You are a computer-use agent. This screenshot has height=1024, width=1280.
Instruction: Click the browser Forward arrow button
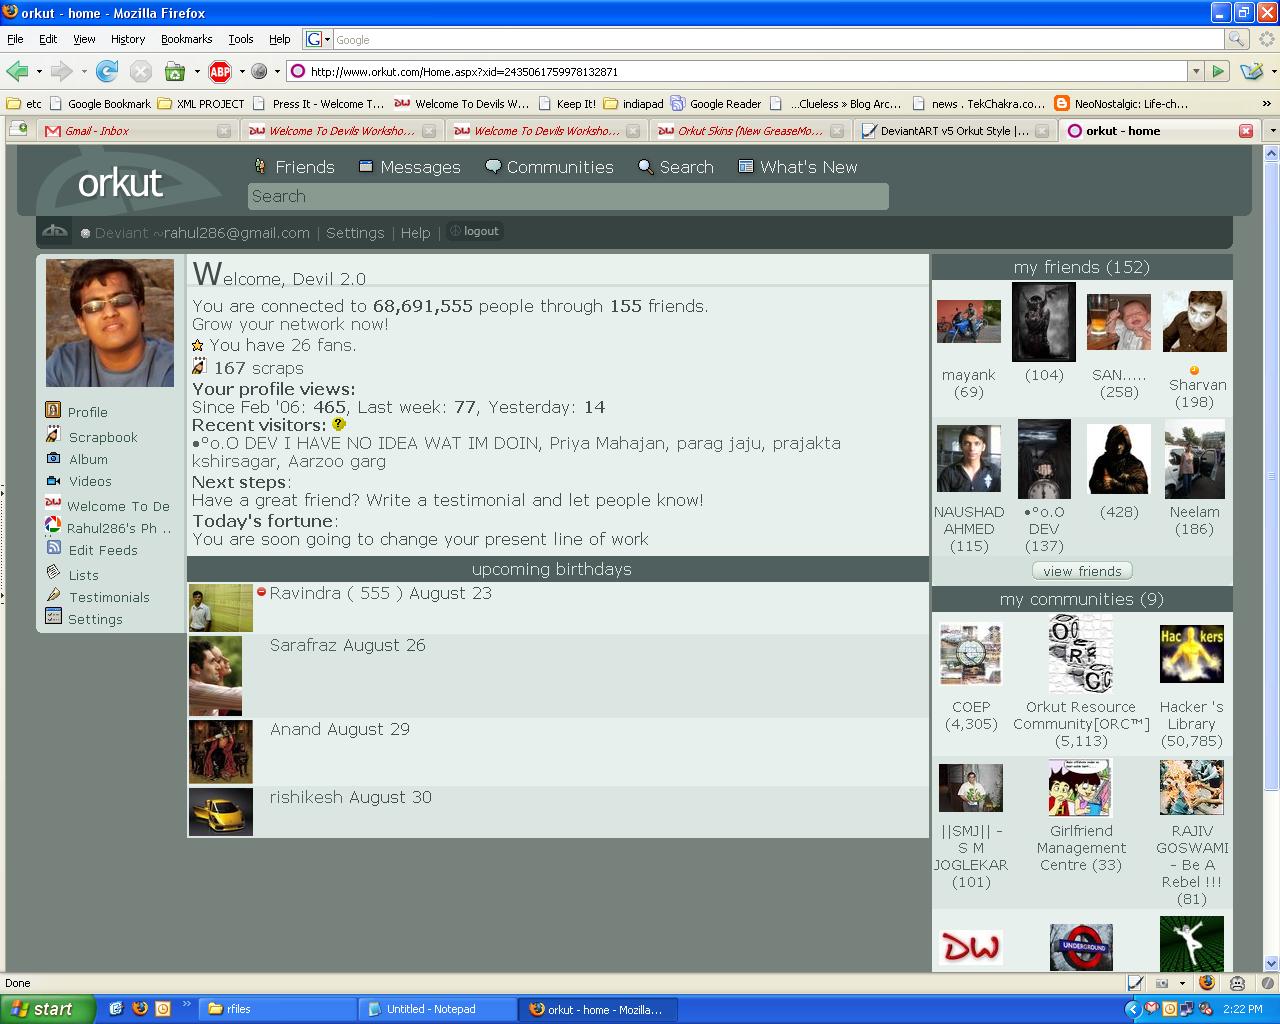61,71
